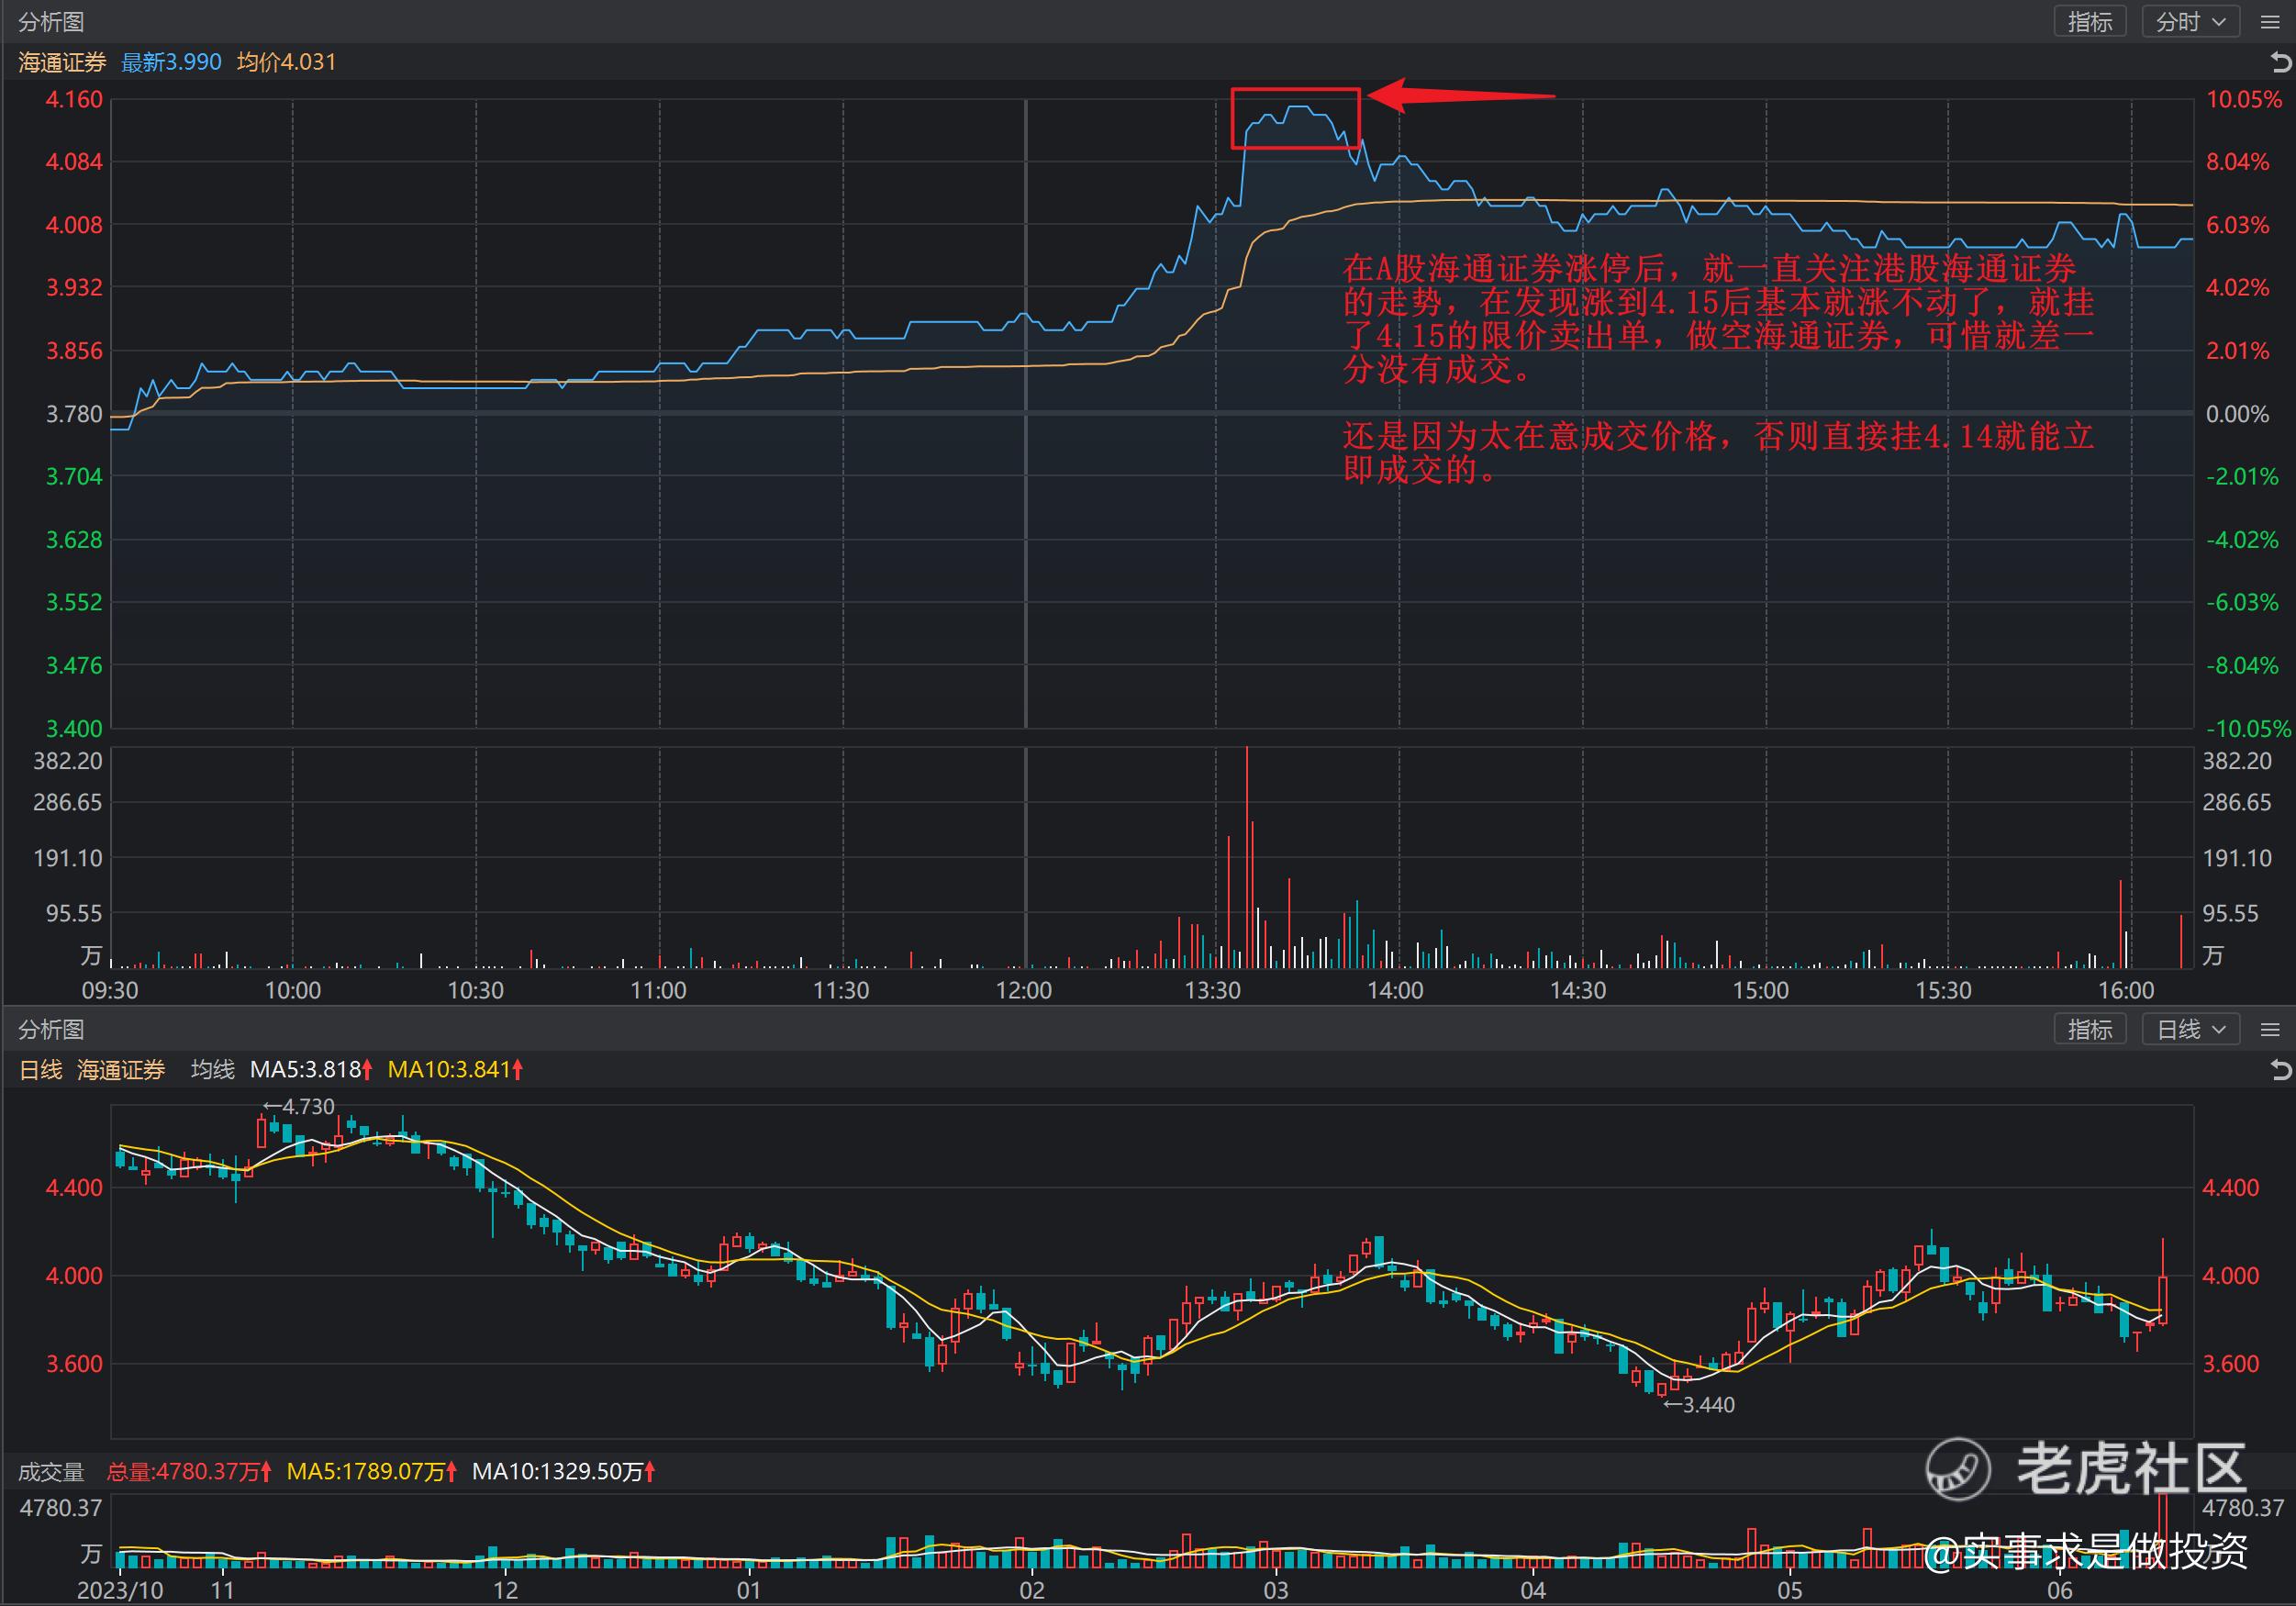This screenshot has width=2296, height=1606.
Task: Click the ←4.730 high marker on daily chart
Action: (299, 1107)
